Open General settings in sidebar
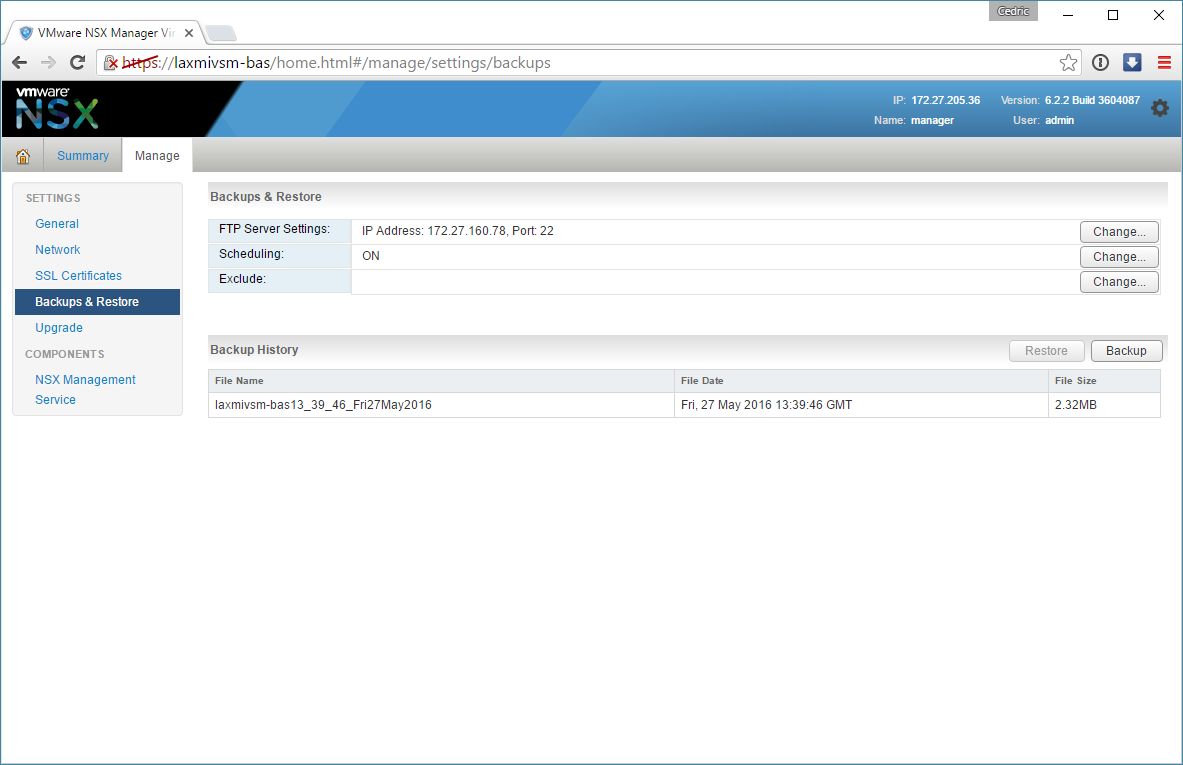The image size is (1183, 765). [57, 224]
